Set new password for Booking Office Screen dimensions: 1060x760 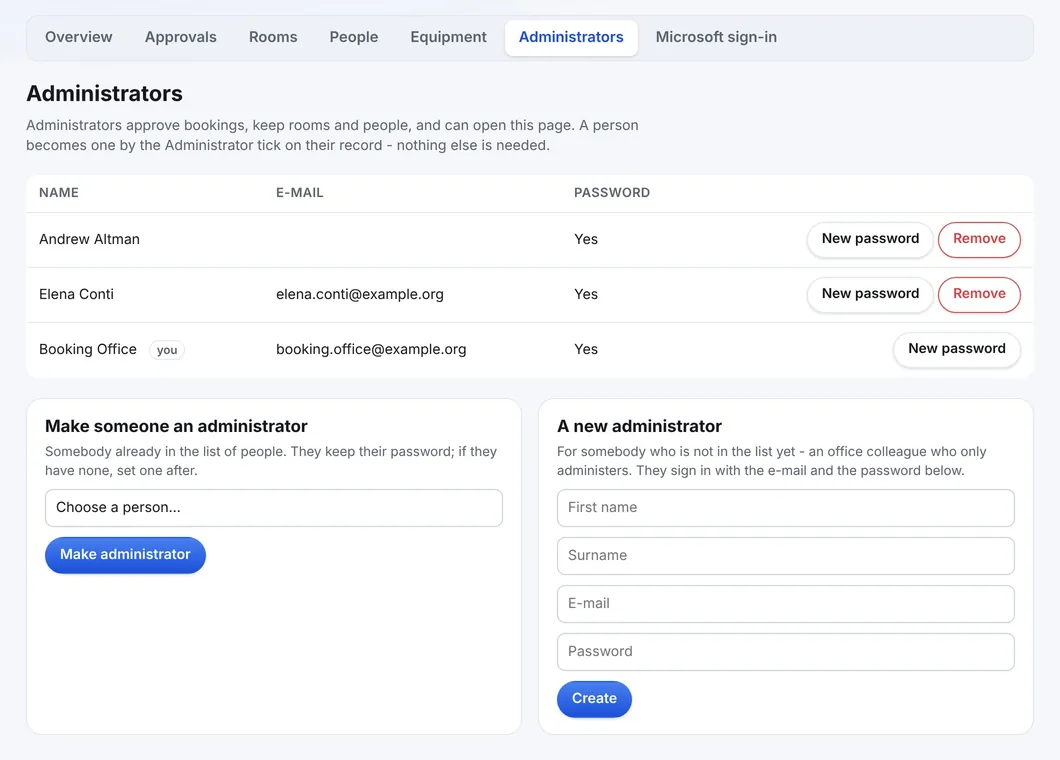point(957,349)
